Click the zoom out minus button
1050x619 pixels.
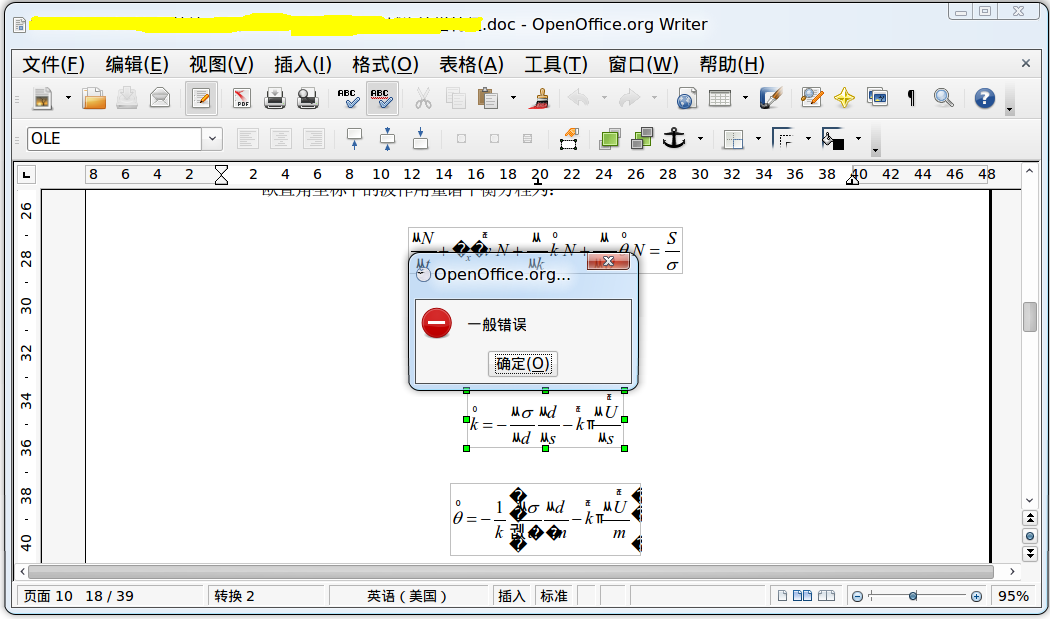pyautogui.click(x=857, y=596)
